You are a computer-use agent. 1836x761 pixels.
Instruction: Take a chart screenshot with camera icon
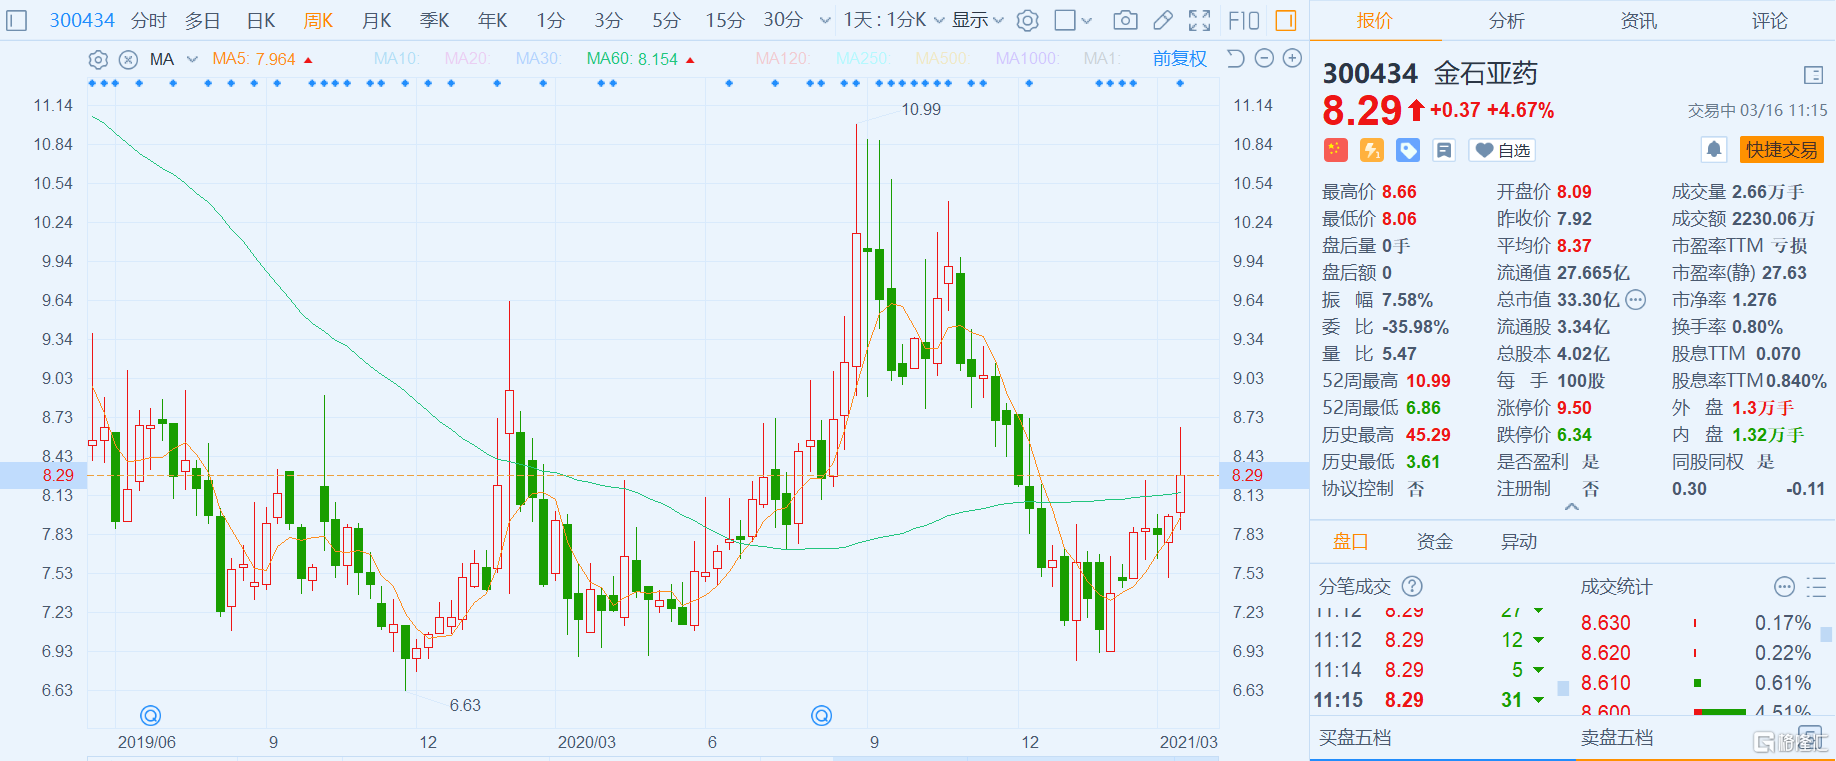tap(1125, 20)
